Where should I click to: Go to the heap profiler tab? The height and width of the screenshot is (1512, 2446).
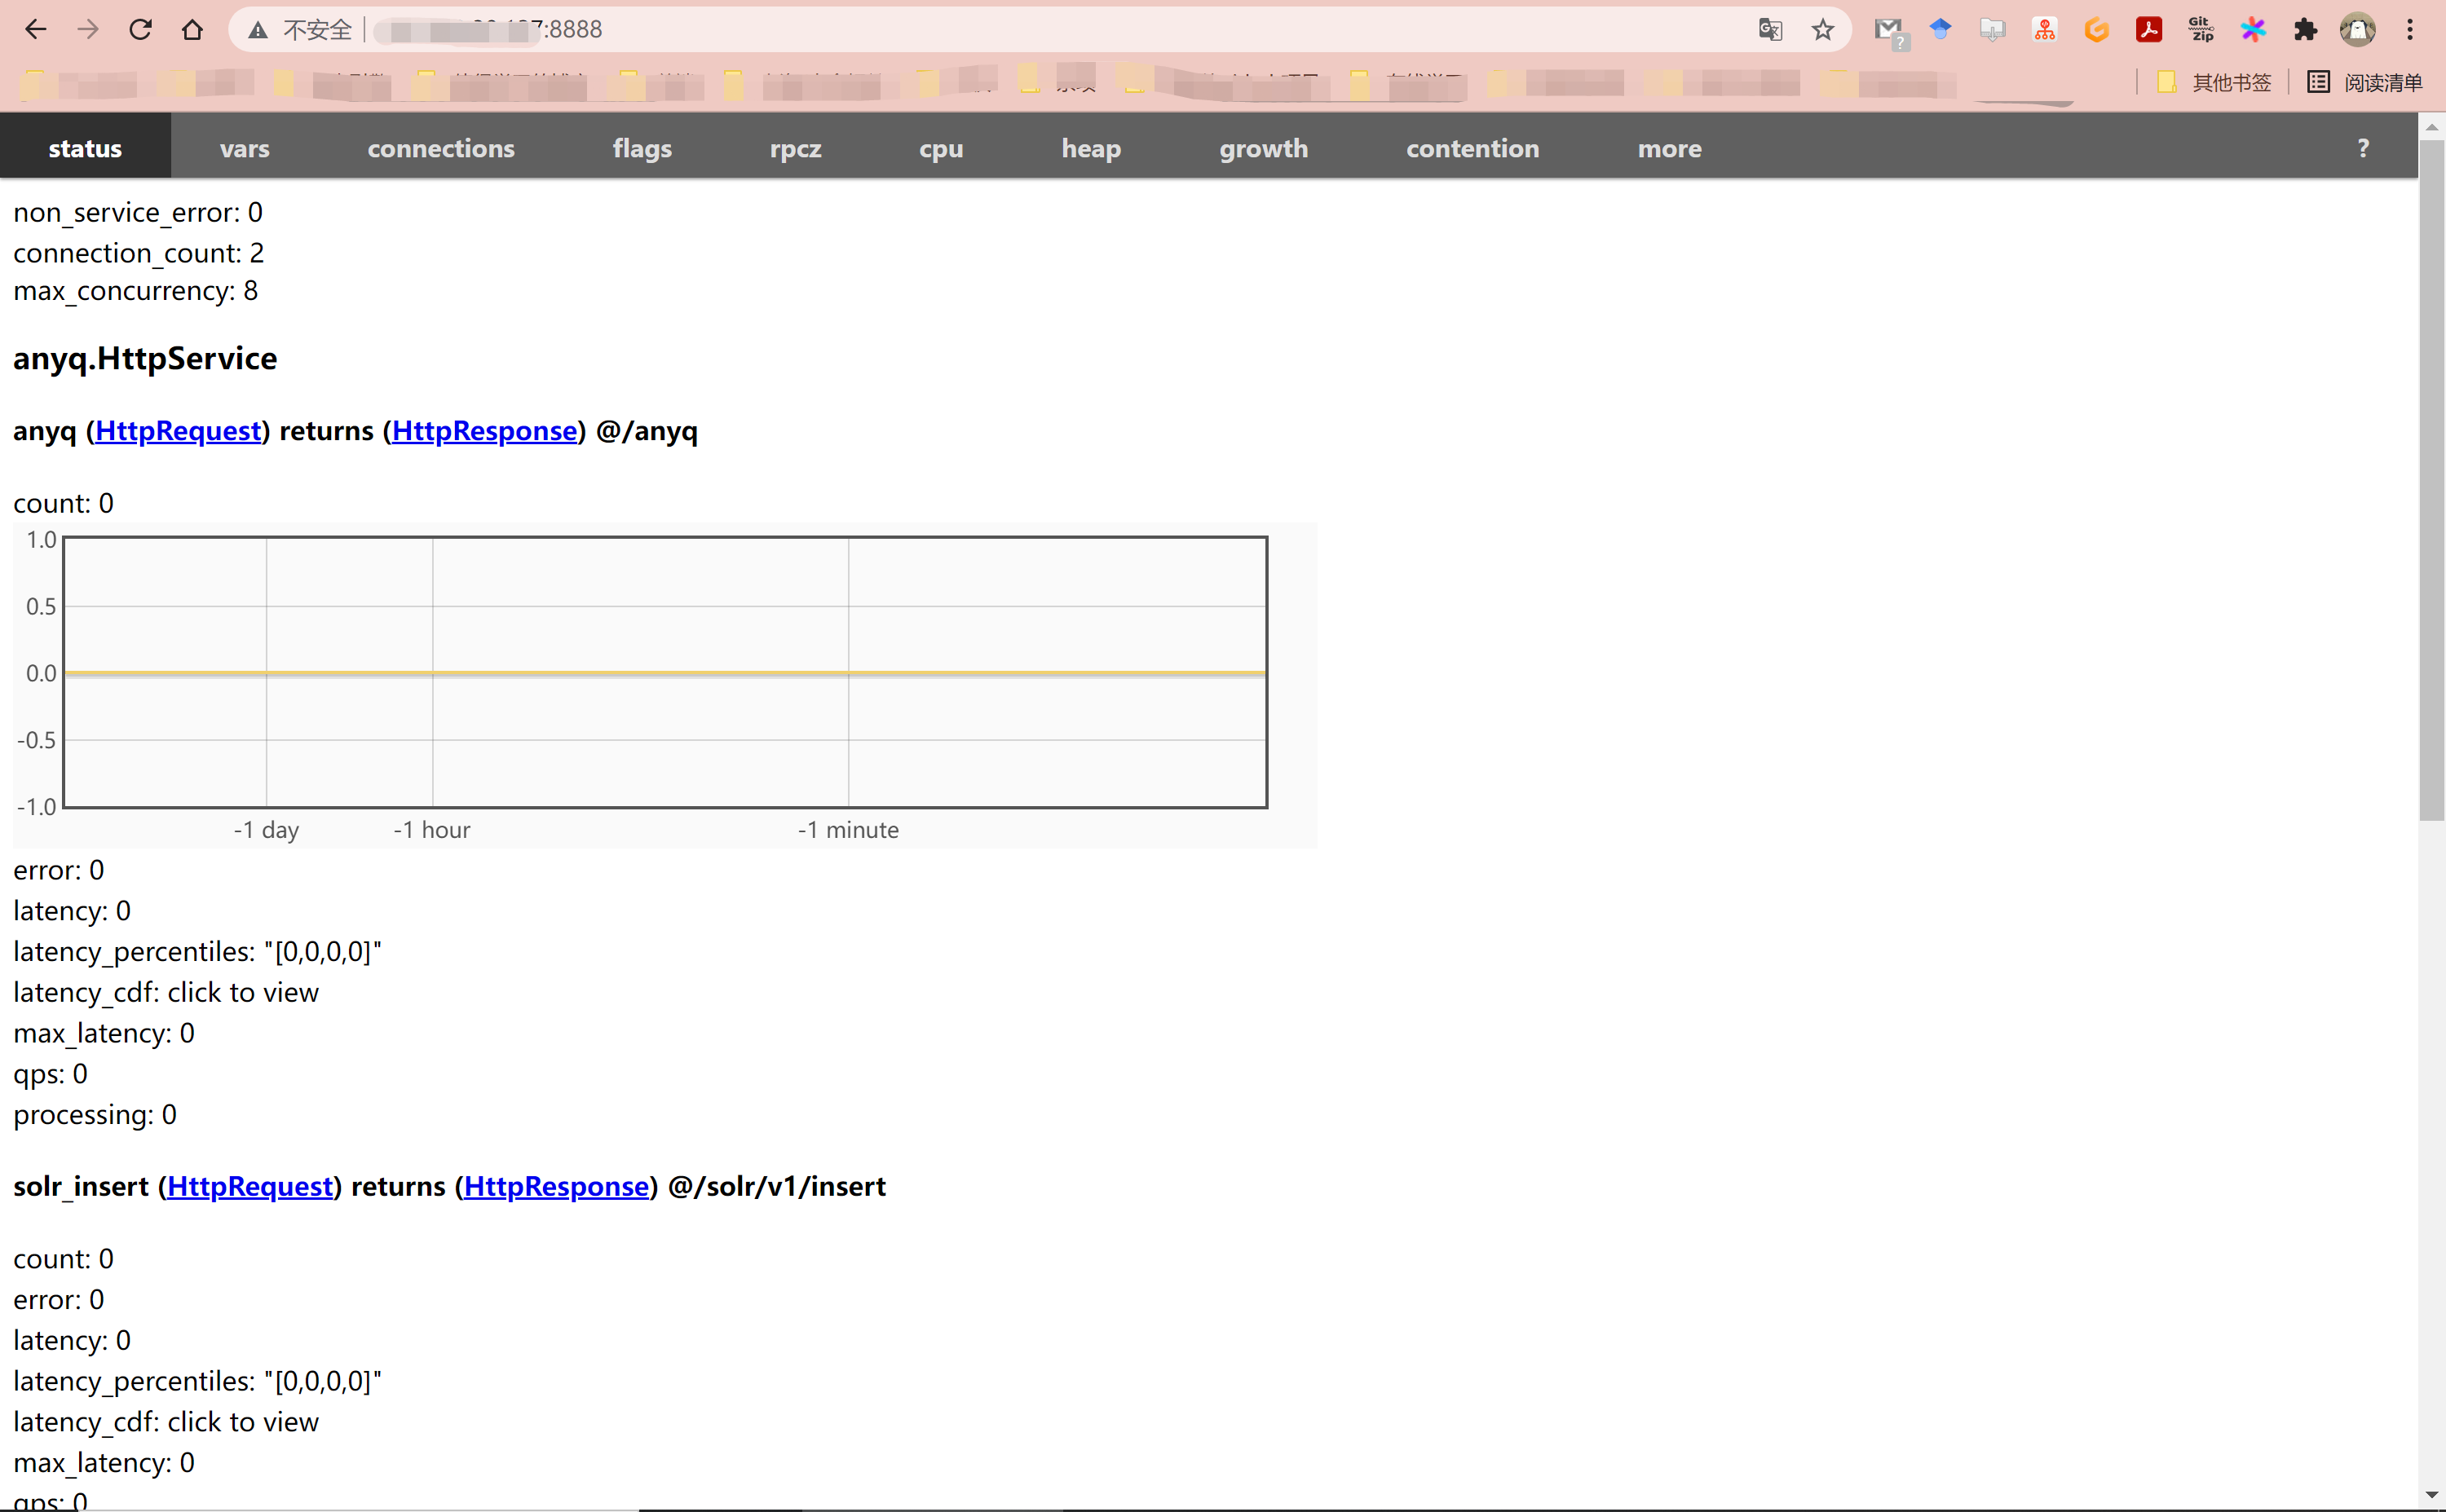[x=1090, y=148]
